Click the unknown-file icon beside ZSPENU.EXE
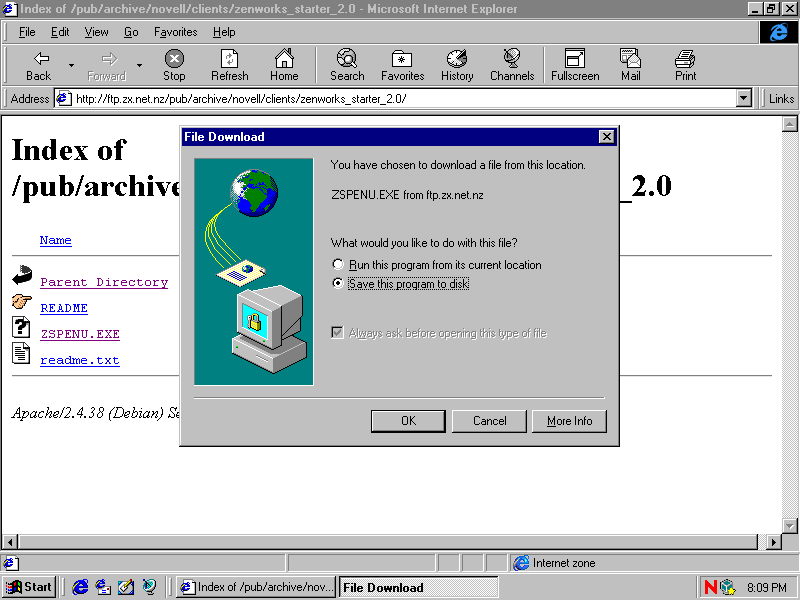Viewport: 800px width, 600px height. tap(21, 327)
